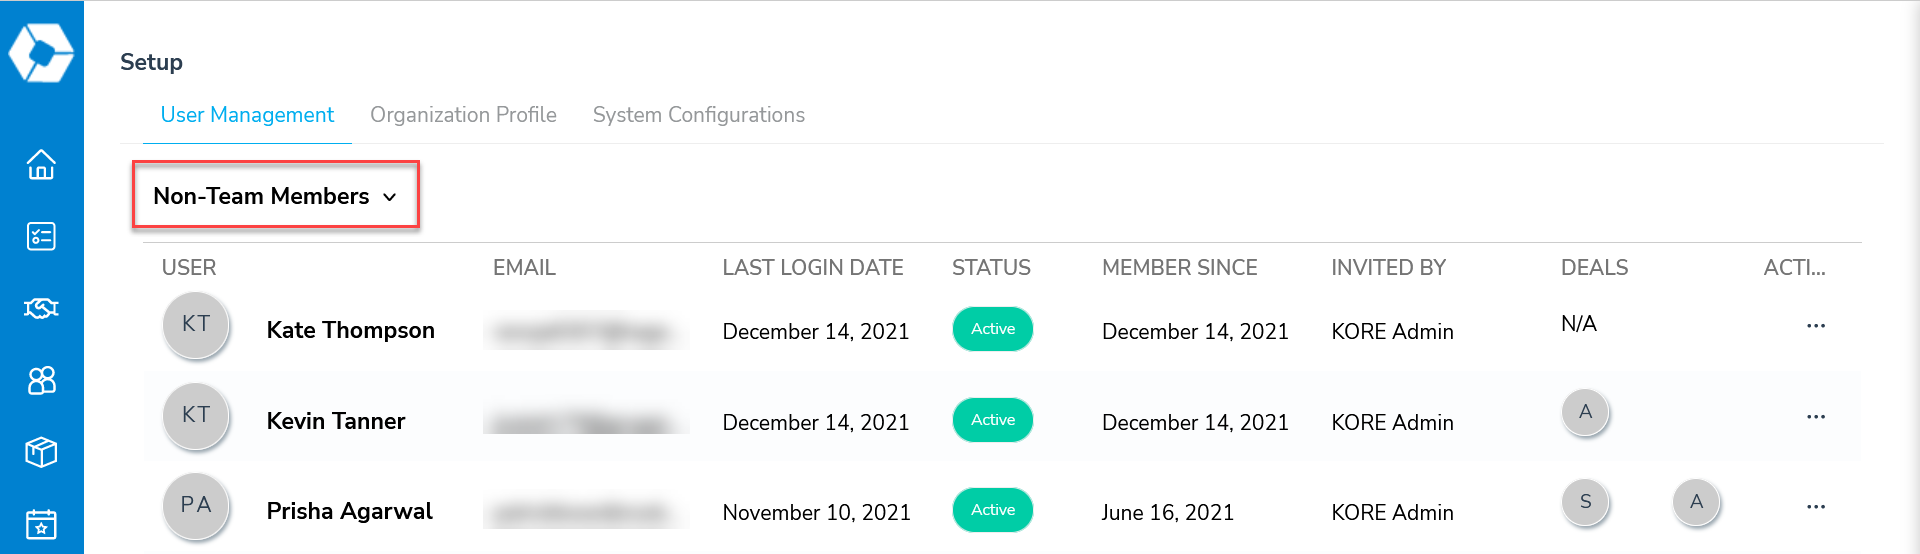Open the Contacts people sidebar icon

pyautogui.click(x=41, y=380)
